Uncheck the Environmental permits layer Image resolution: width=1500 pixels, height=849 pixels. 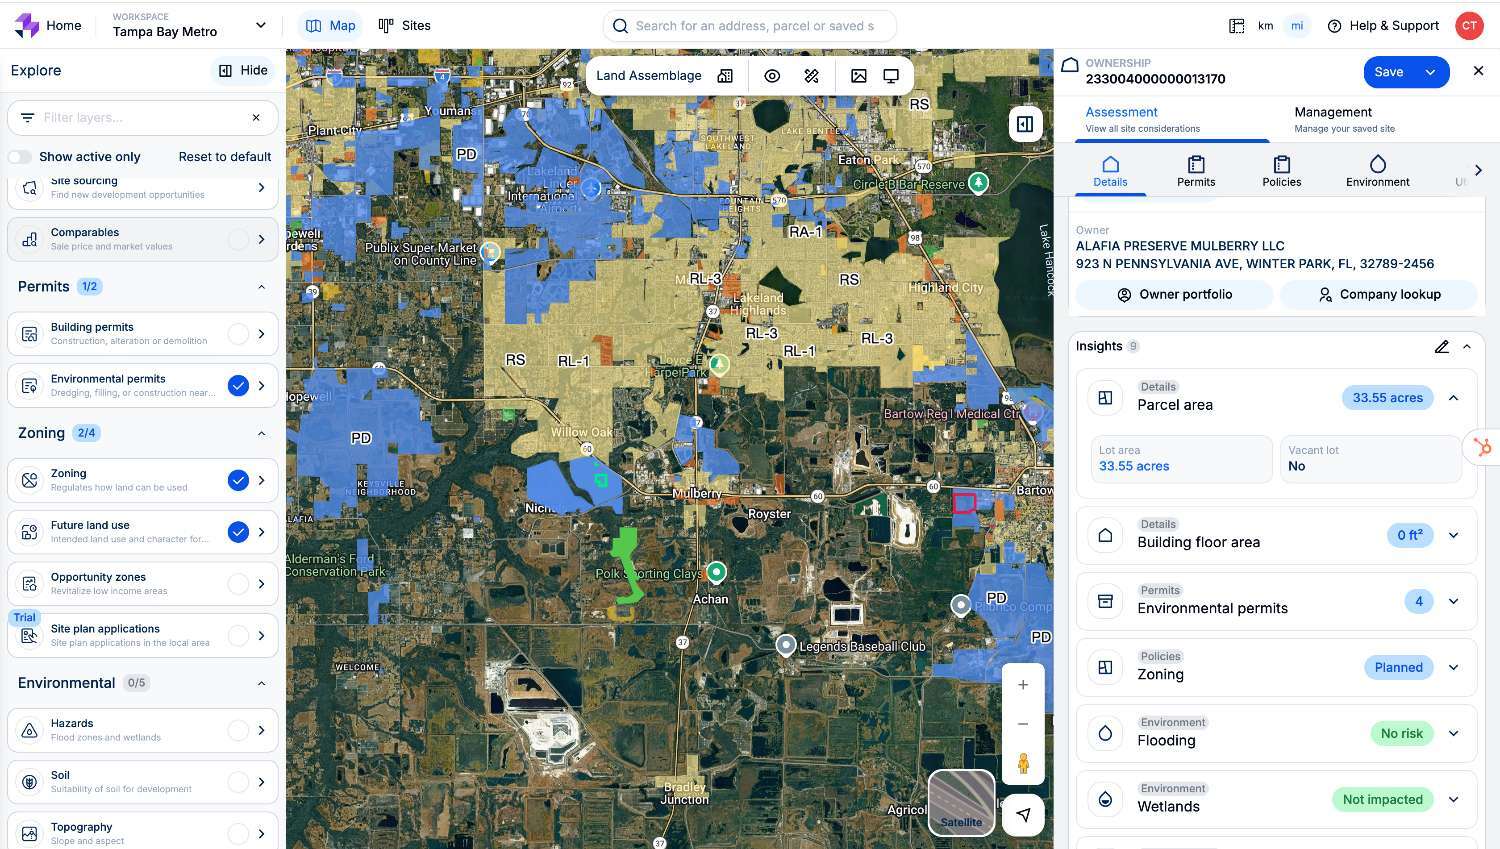click(238, 386)
